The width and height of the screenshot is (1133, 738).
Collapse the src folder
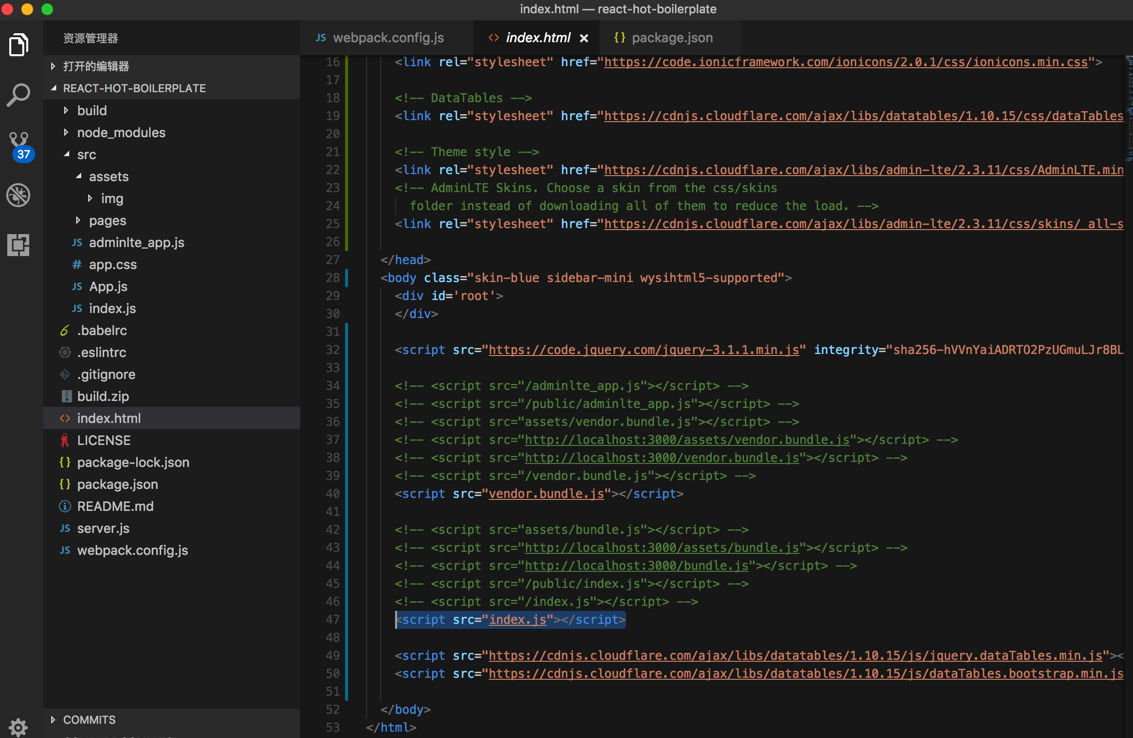point(86,154)
